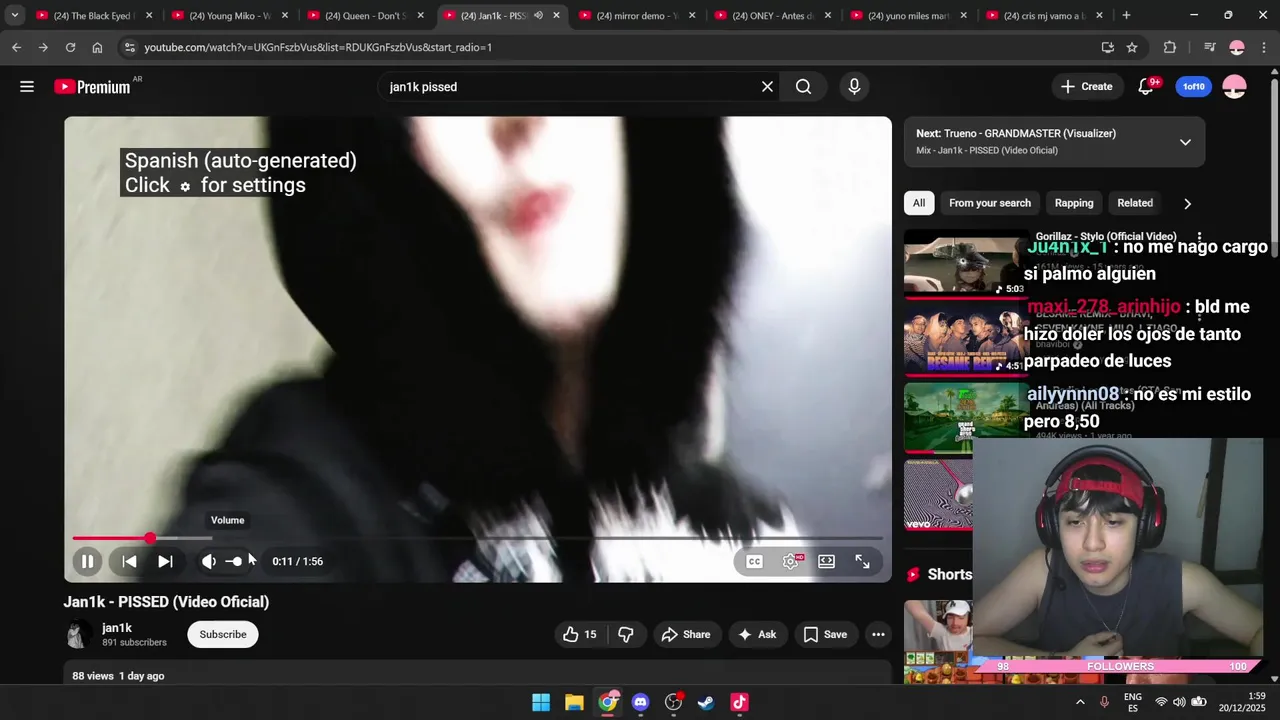Image resolution: width=1280 pixels, height=720 pixels.
Task: Open browser home page
Action: point(97,48)
